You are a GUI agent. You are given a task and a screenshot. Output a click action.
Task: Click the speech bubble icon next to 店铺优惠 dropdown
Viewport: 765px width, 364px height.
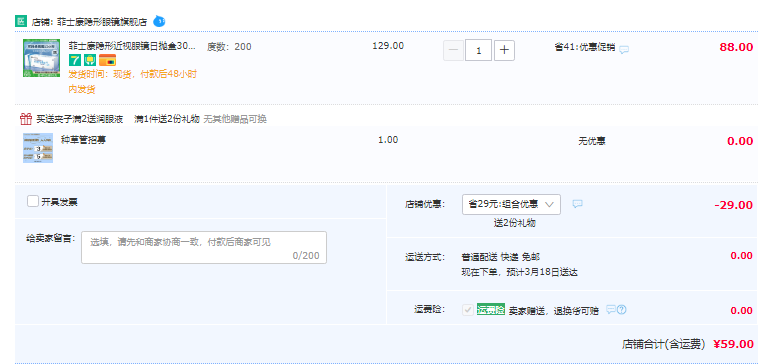(x=578, y=204)
